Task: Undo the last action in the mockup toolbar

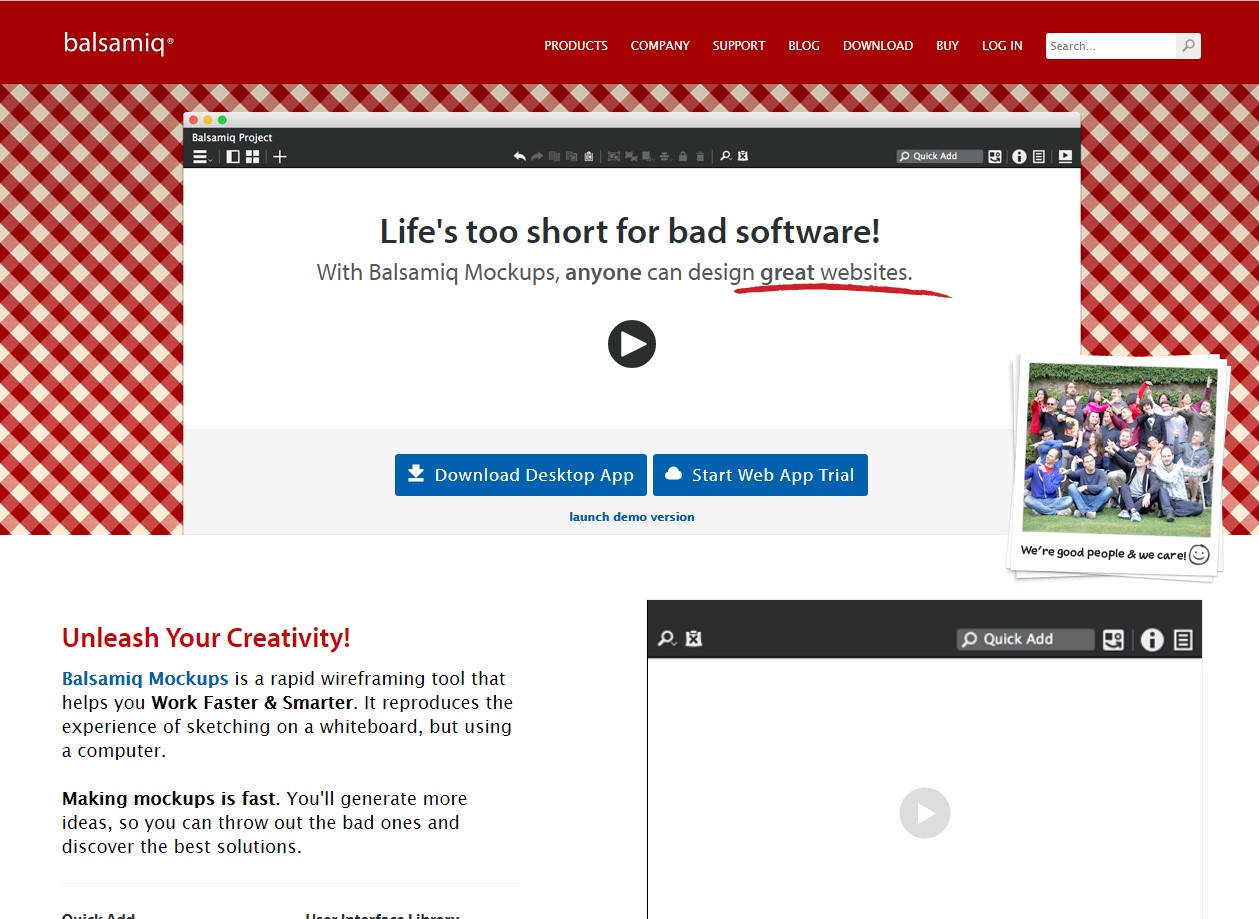Action: (518, 156)
